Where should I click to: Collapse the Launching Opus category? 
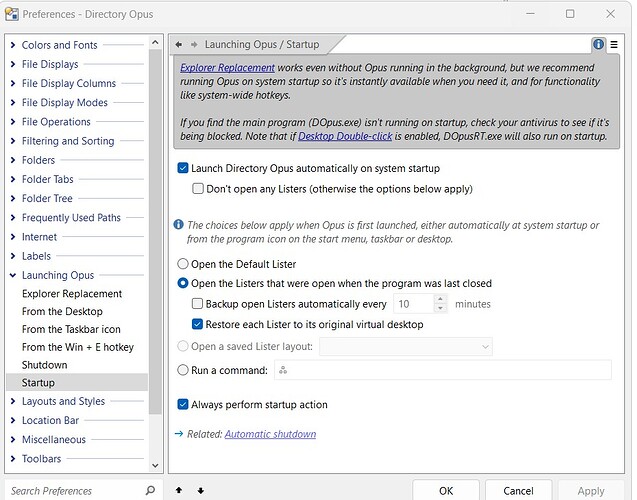click(12, 275)
